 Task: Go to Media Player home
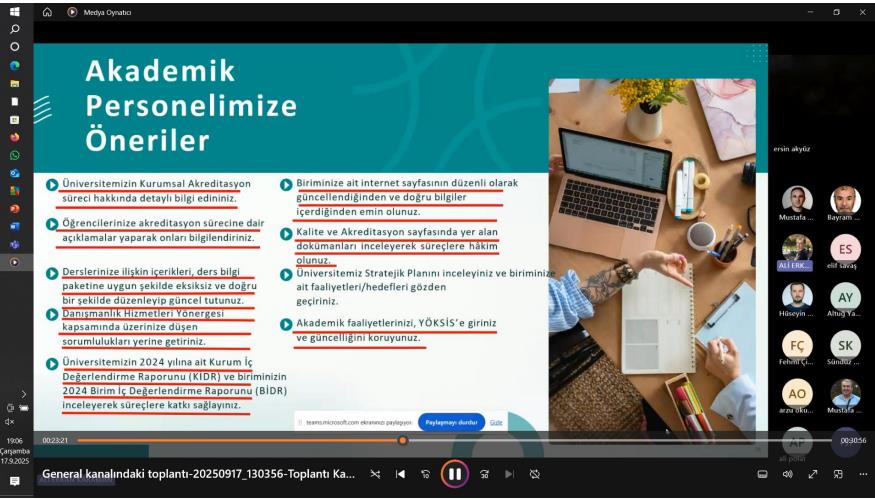47,12
